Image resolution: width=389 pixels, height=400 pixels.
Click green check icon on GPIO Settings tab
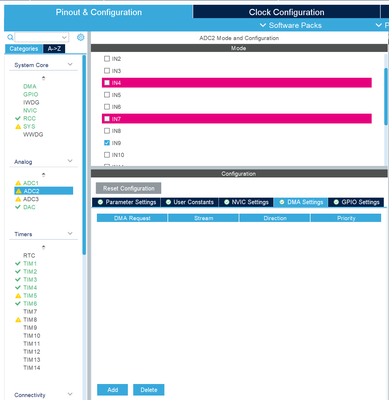coord(336,202)
